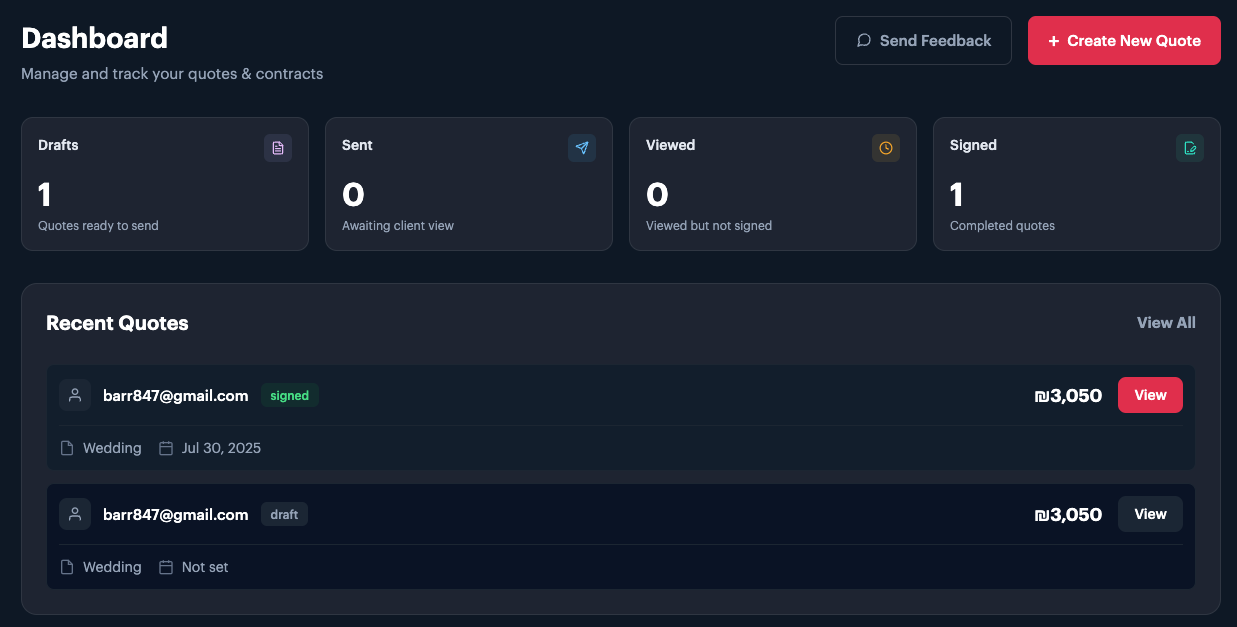Click the Dashboard page title
This screenshot has width=1237, height=627.
pyautogui.click(x=94, y=38)
